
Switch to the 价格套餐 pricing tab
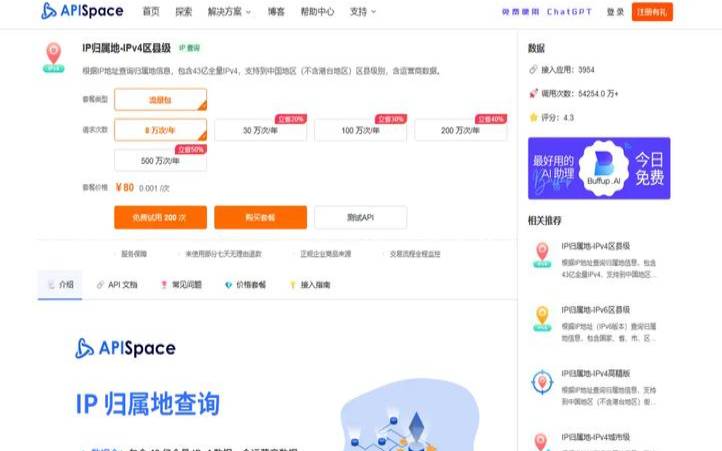click(245, 285)
